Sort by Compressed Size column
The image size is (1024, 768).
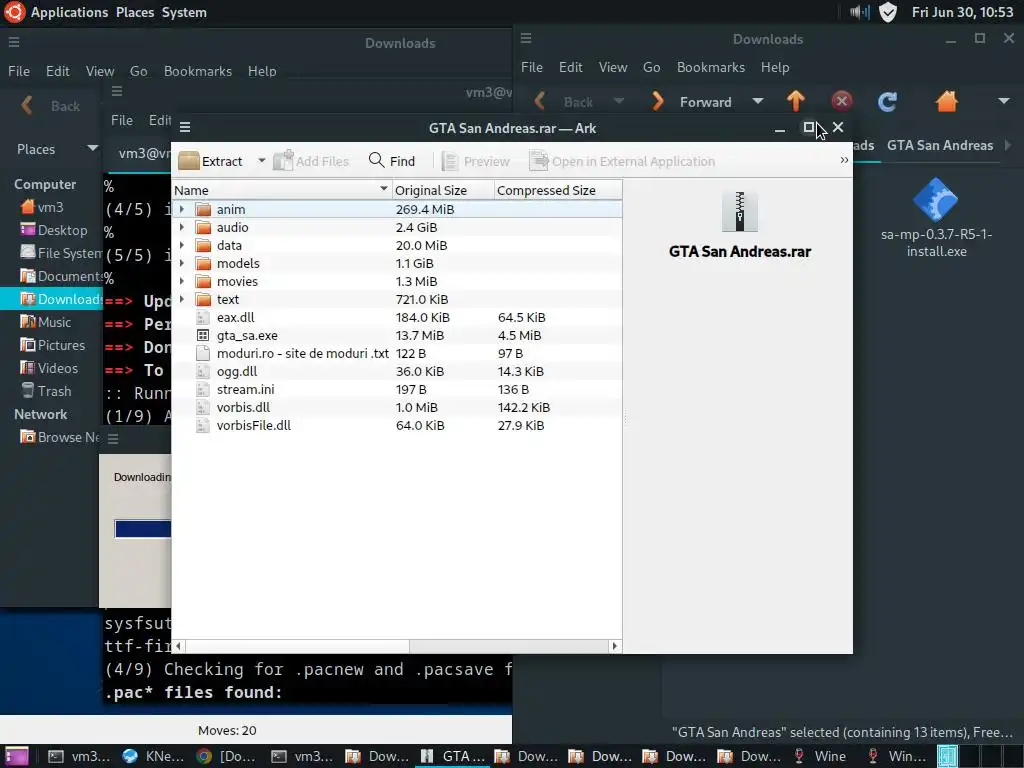click(x=558, y=190)
